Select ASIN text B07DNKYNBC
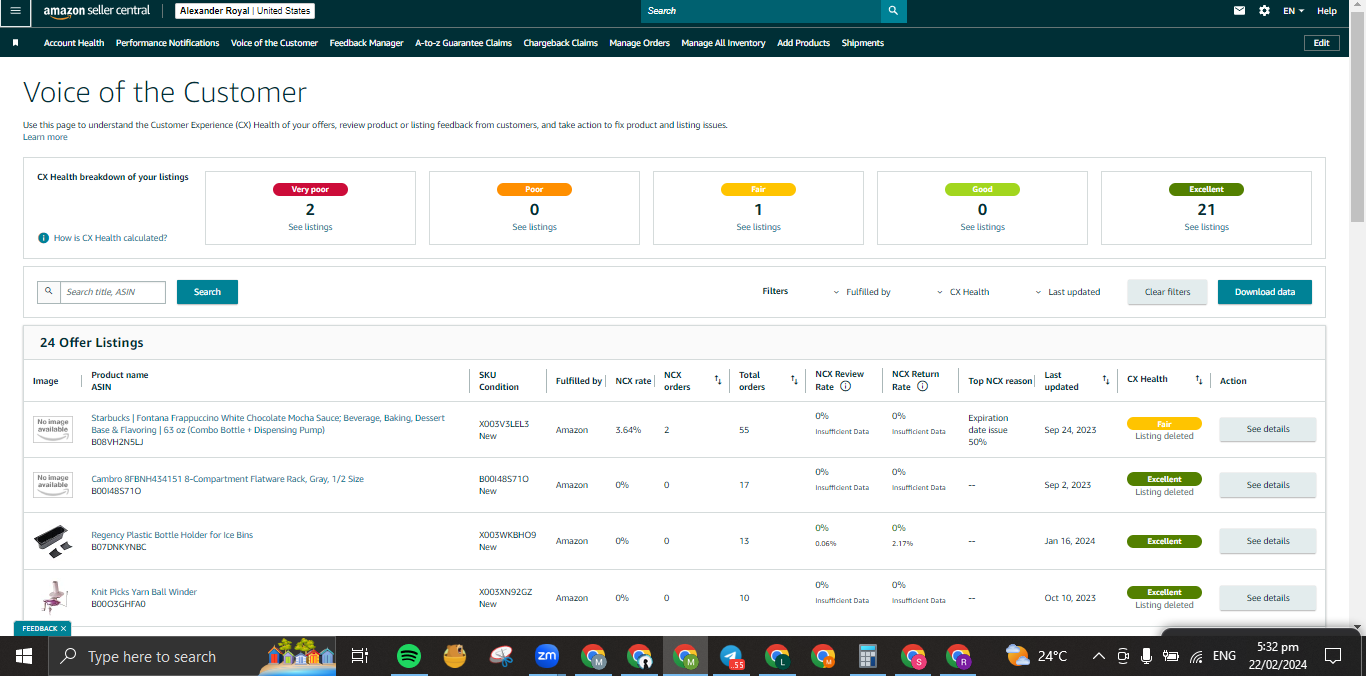The width and height of the screenshot is (1366, 676). 119,547
